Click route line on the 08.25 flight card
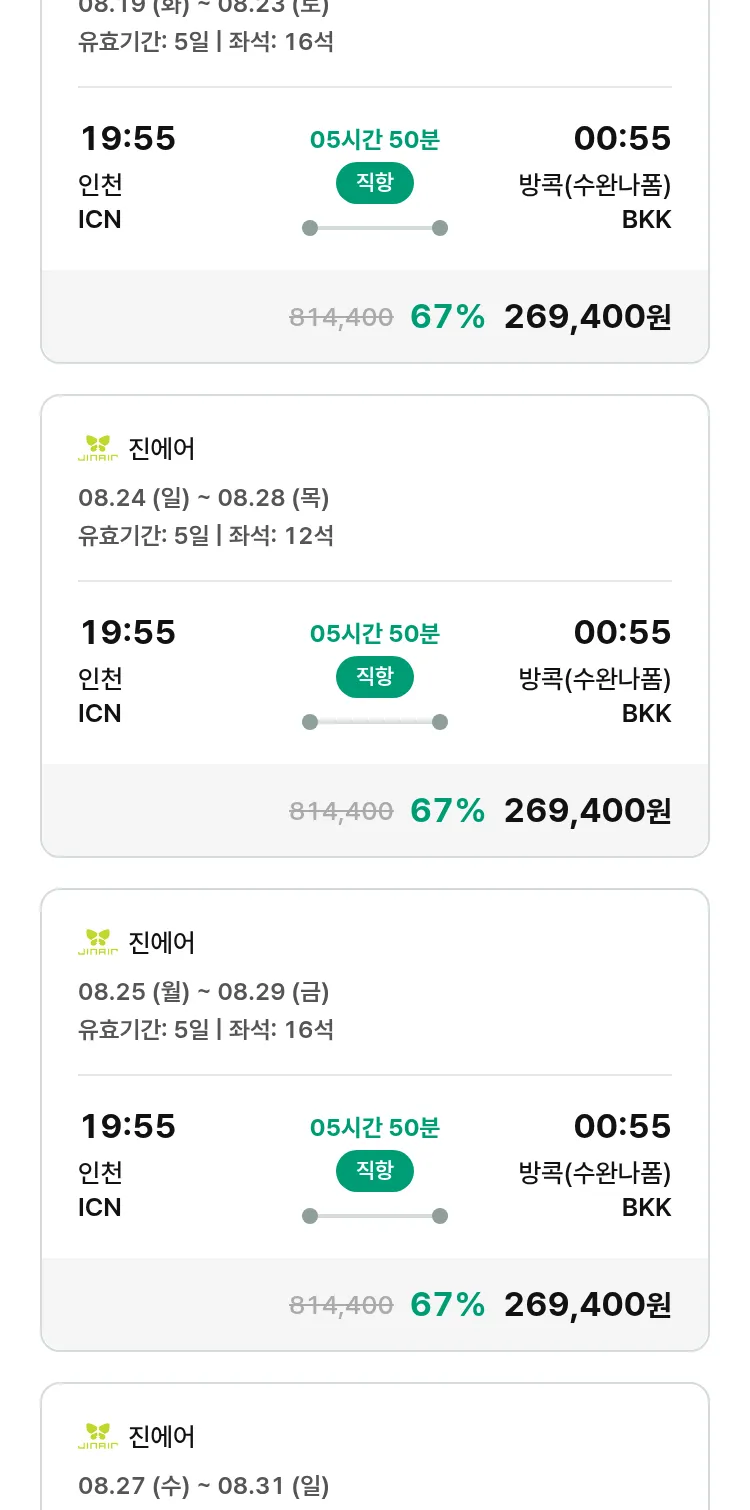 click(x=374, y=1216)
